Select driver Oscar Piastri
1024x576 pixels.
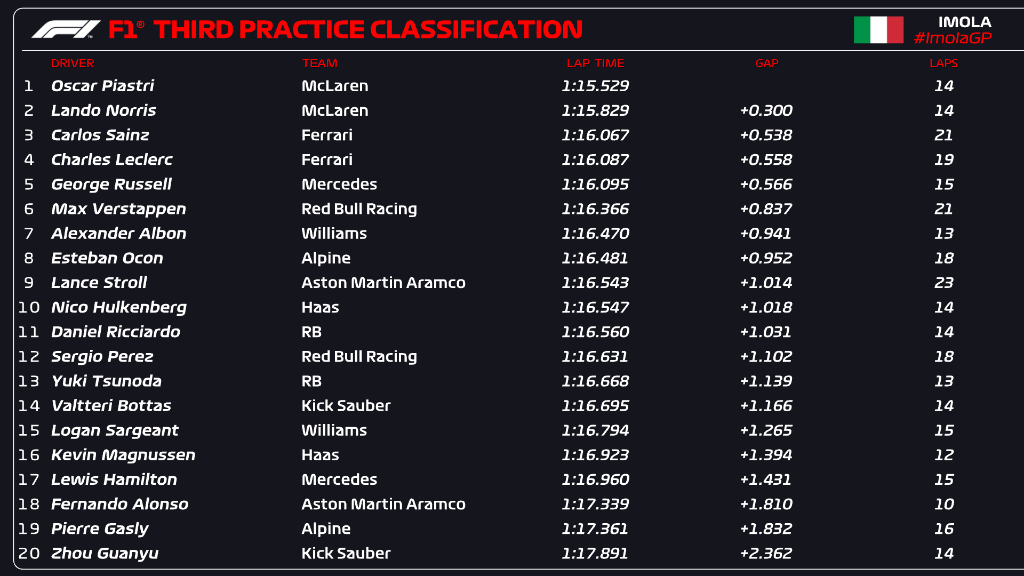pos(103,86)
